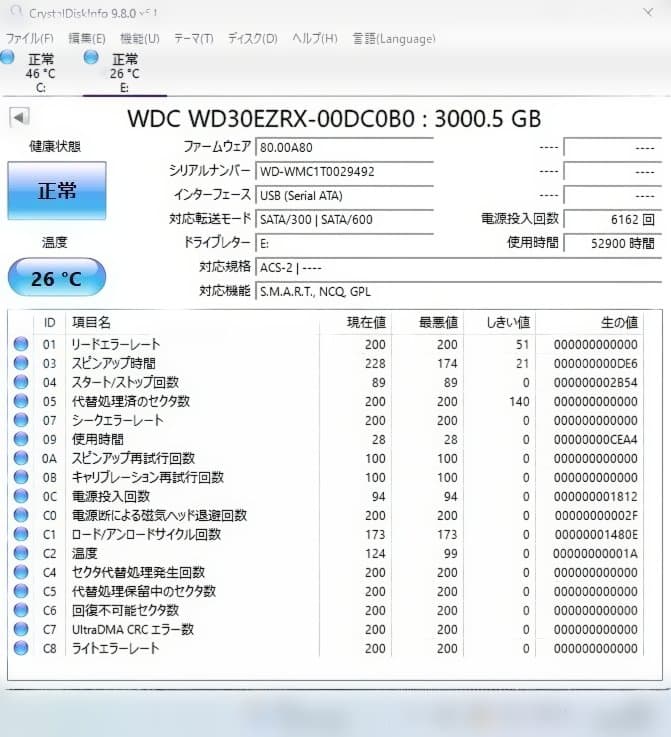Image resolution: width=671 pixels, height=737 pixels.
Task: Select current value 124 in 温度 row
Action: pyautogui.click(x=375, y=553)
